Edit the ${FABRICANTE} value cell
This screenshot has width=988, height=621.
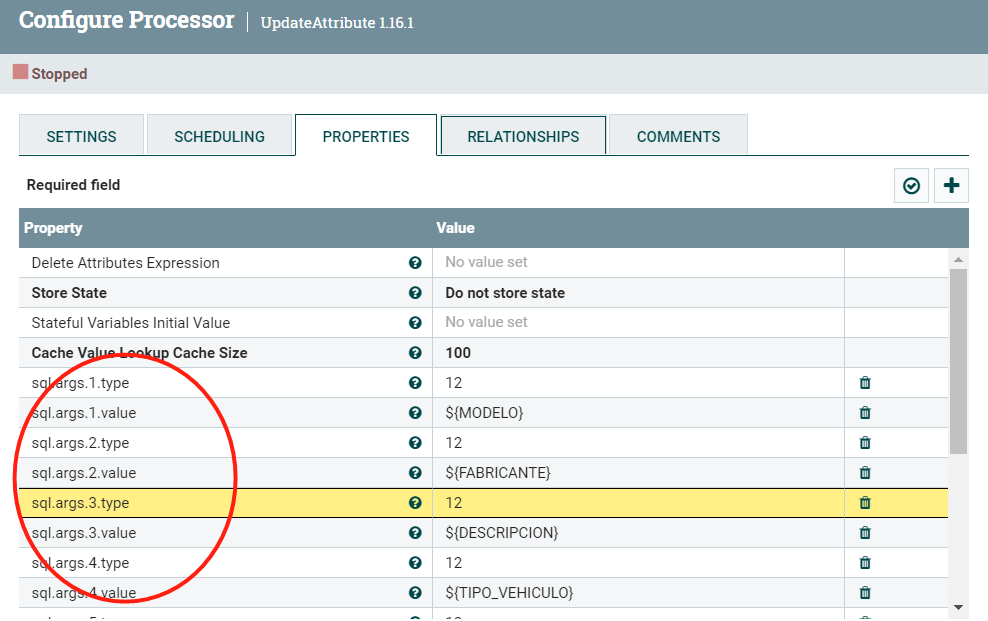[x=638, y=472]
